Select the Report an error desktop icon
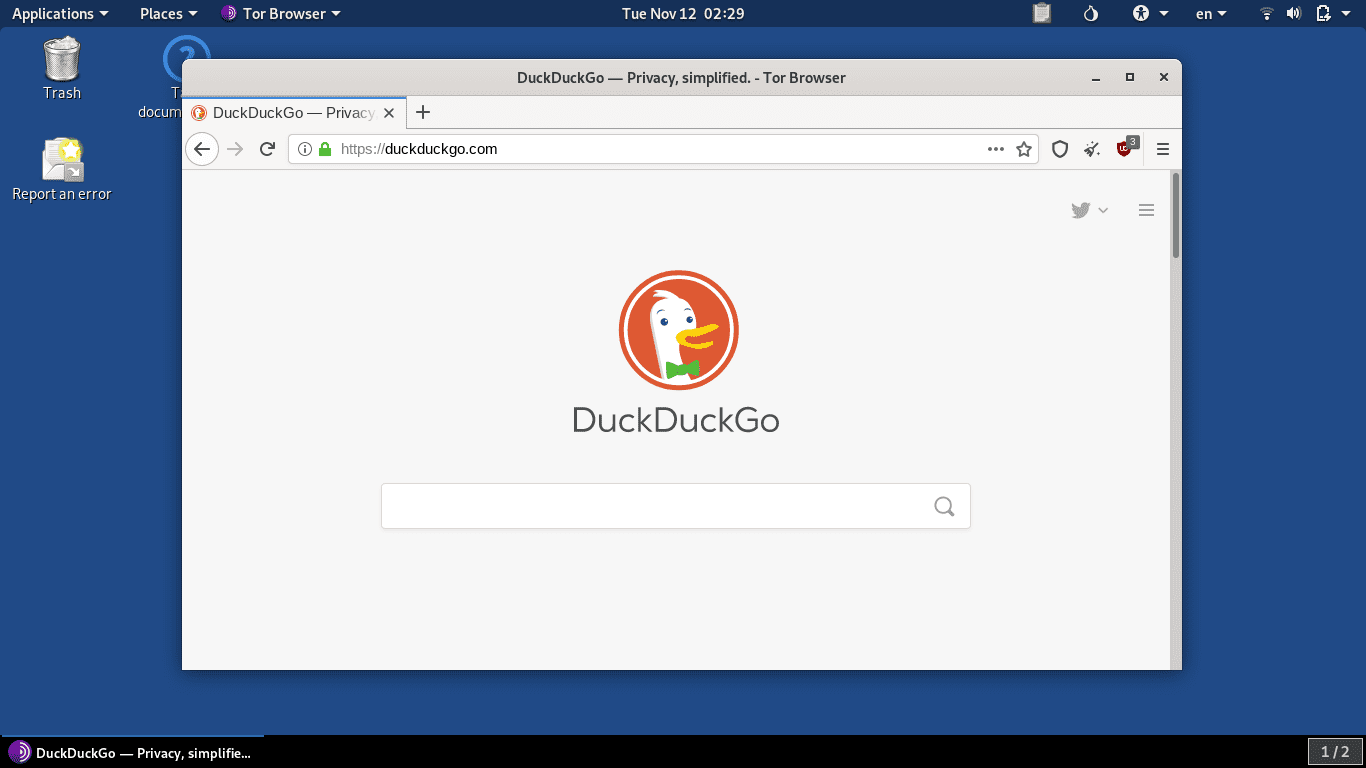This screenshot has width=1366, height=768. click(62, 170)
